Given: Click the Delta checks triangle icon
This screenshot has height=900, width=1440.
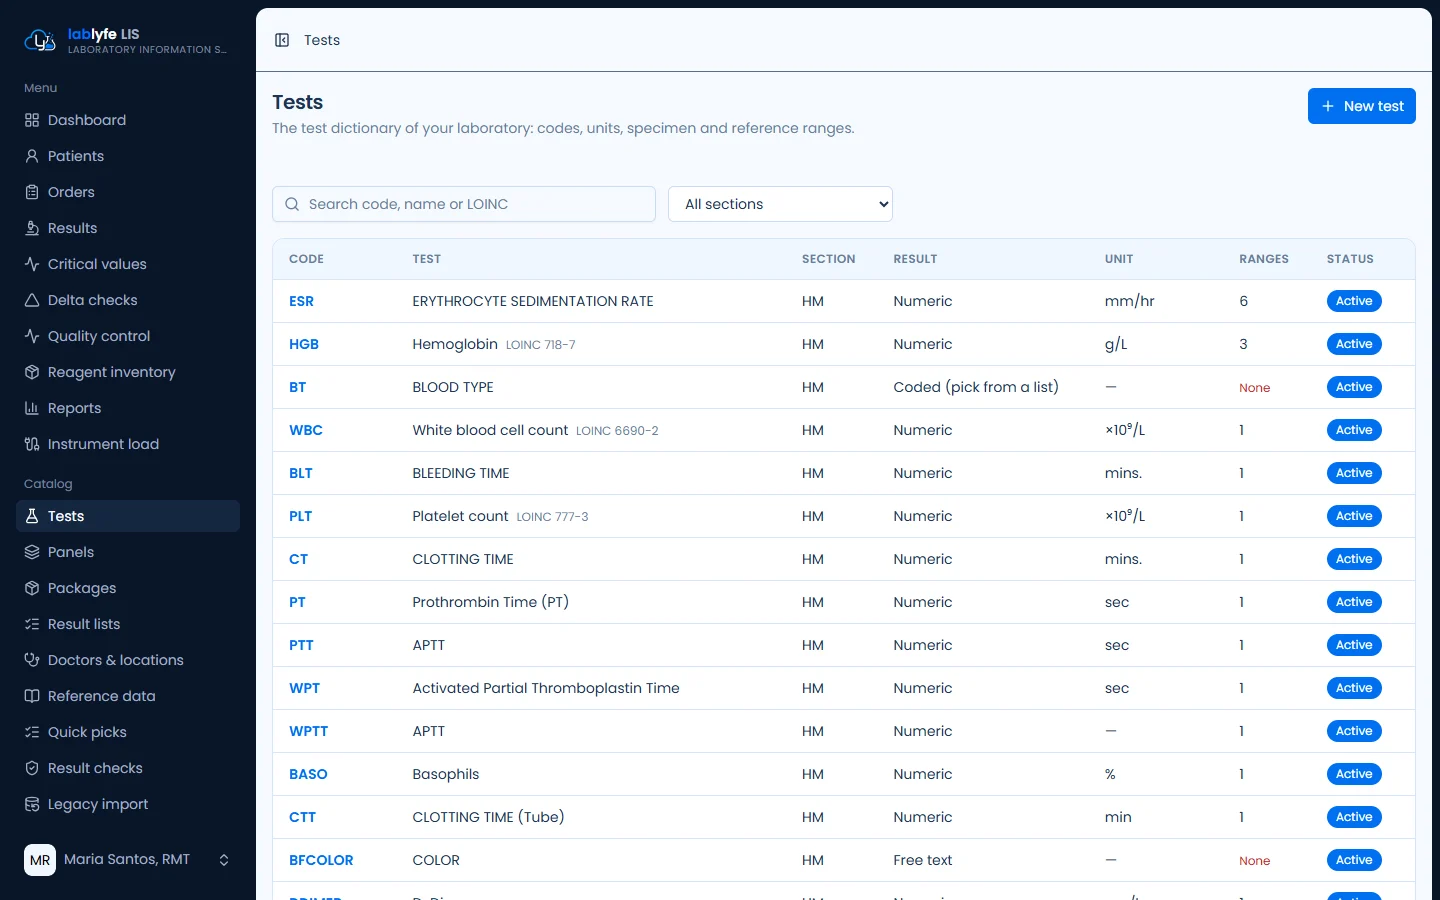Looking at the screenshot, I should 32,300.
